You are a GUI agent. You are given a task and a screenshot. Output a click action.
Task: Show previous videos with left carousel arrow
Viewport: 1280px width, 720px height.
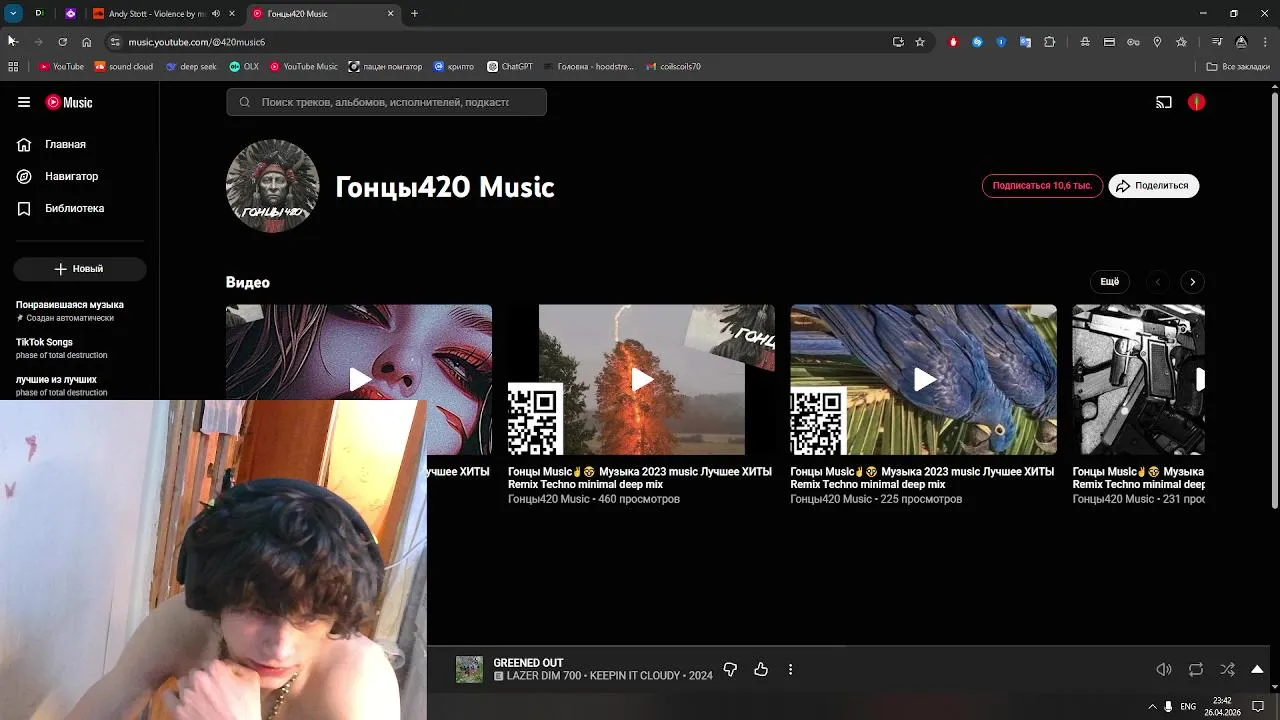1158,282
